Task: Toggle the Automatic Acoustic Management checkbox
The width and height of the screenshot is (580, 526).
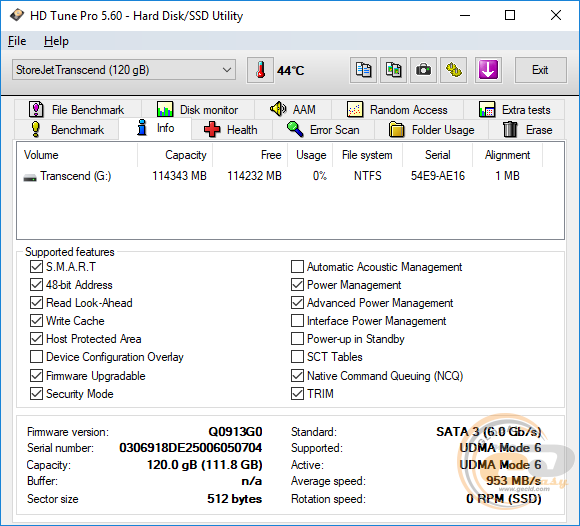Action: pos(297,267)
